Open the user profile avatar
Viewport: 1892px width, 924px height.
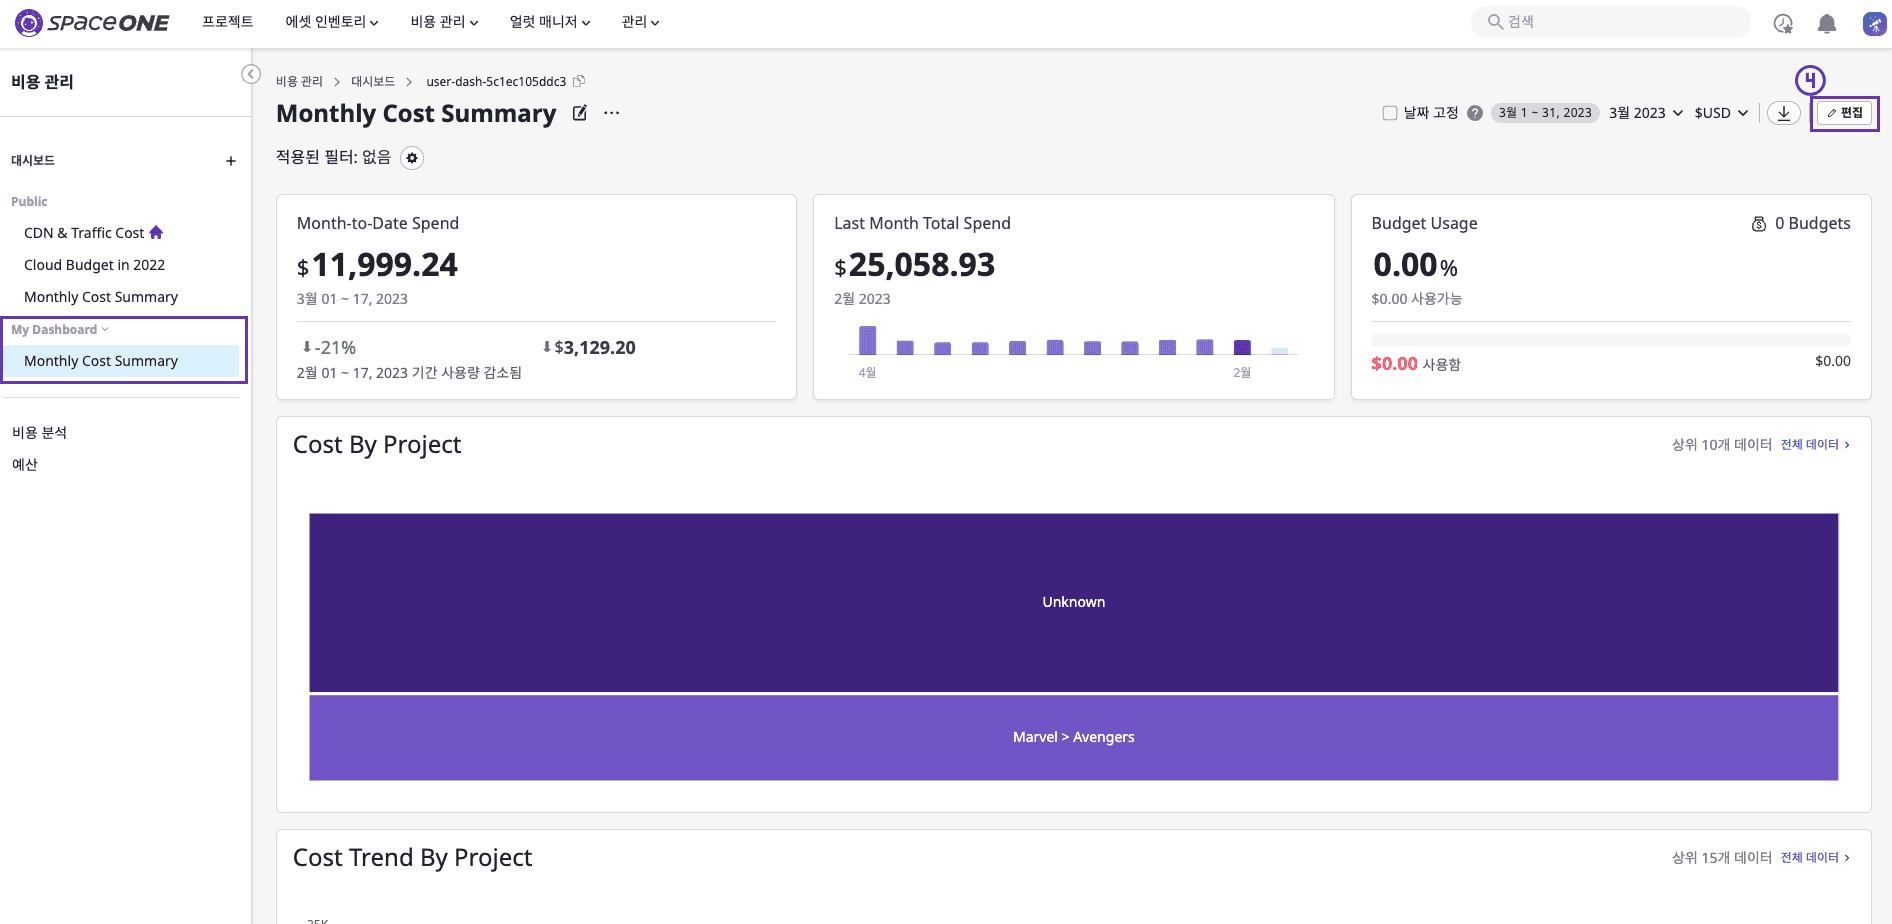pyautogui.click(x=1874, y=23)
